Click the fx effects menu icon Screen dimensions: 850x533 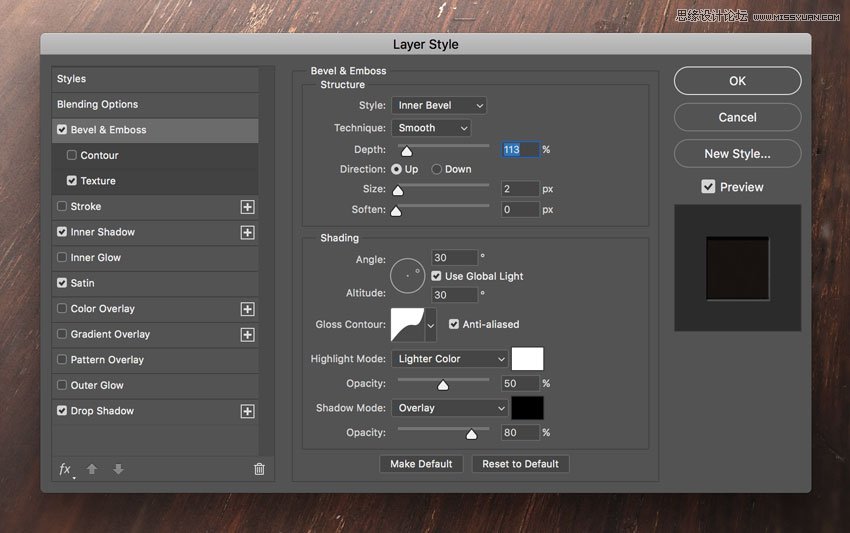(x=66, y=469)
